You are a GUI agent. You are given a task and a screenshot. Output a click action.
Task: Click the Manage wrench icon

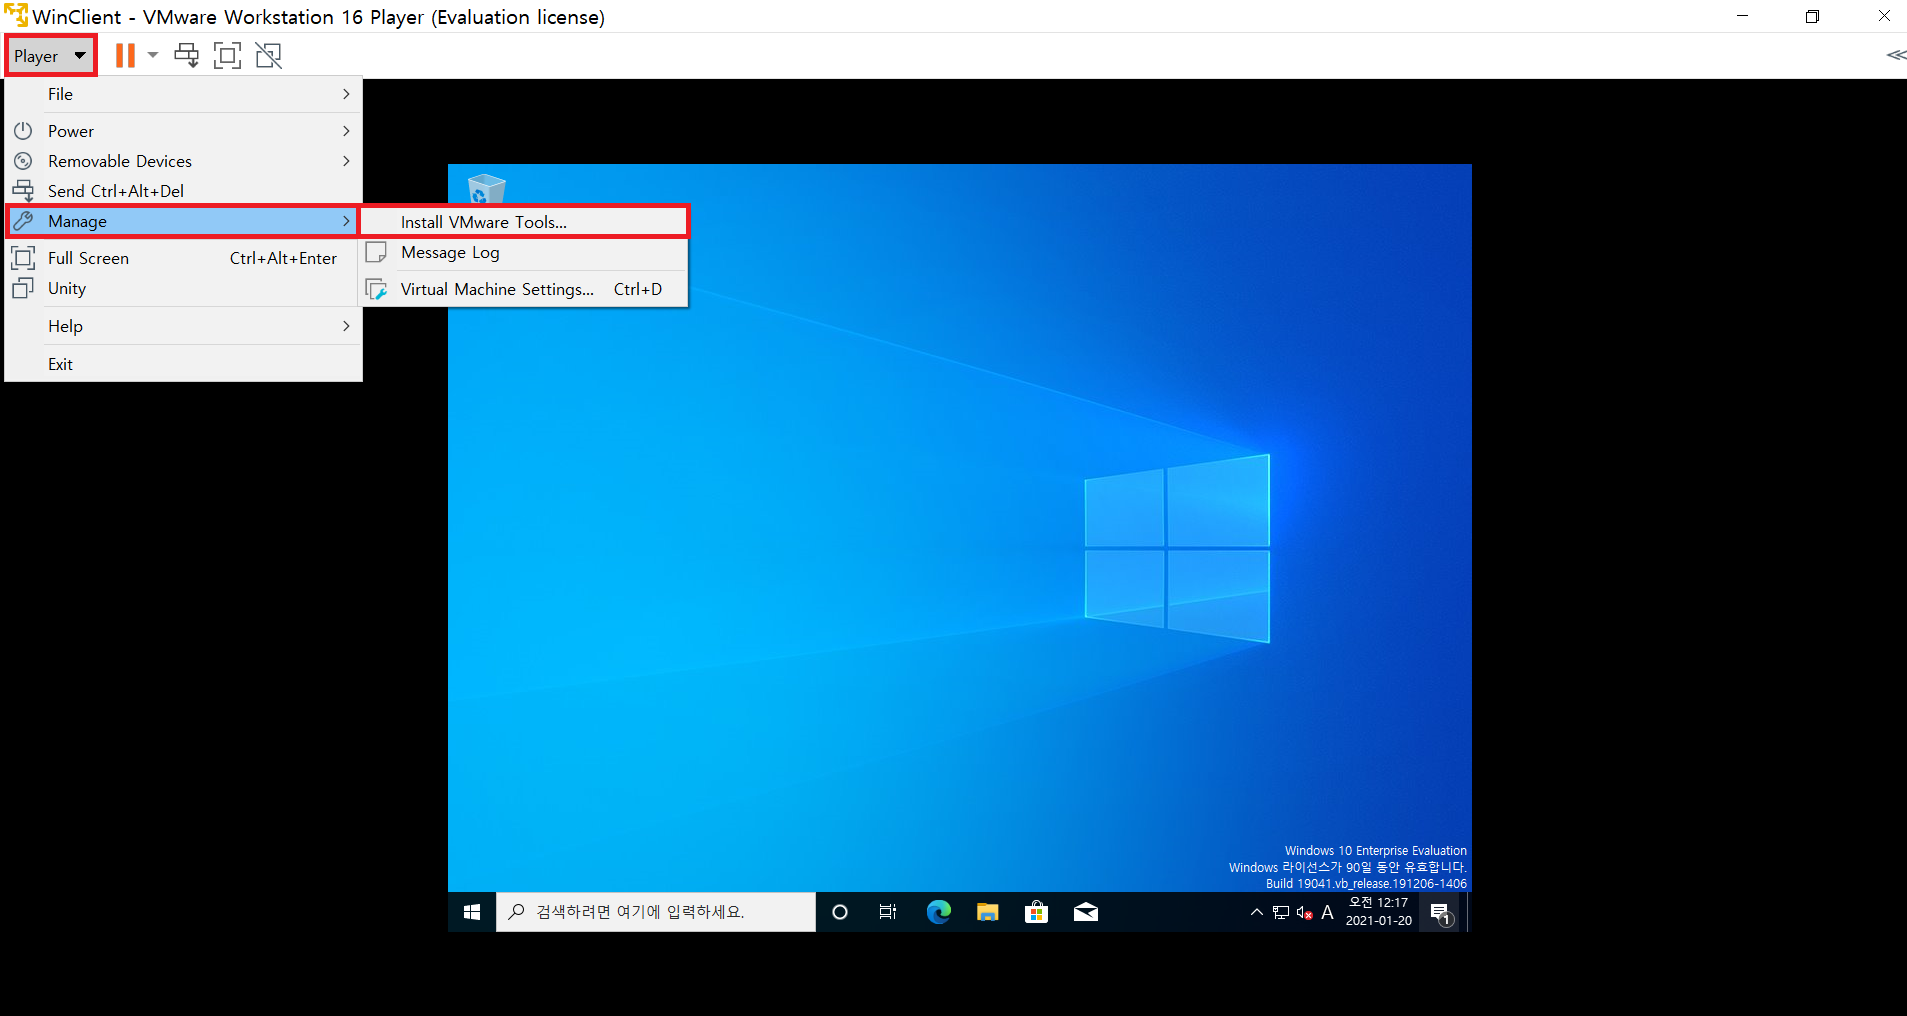point(23,221)
